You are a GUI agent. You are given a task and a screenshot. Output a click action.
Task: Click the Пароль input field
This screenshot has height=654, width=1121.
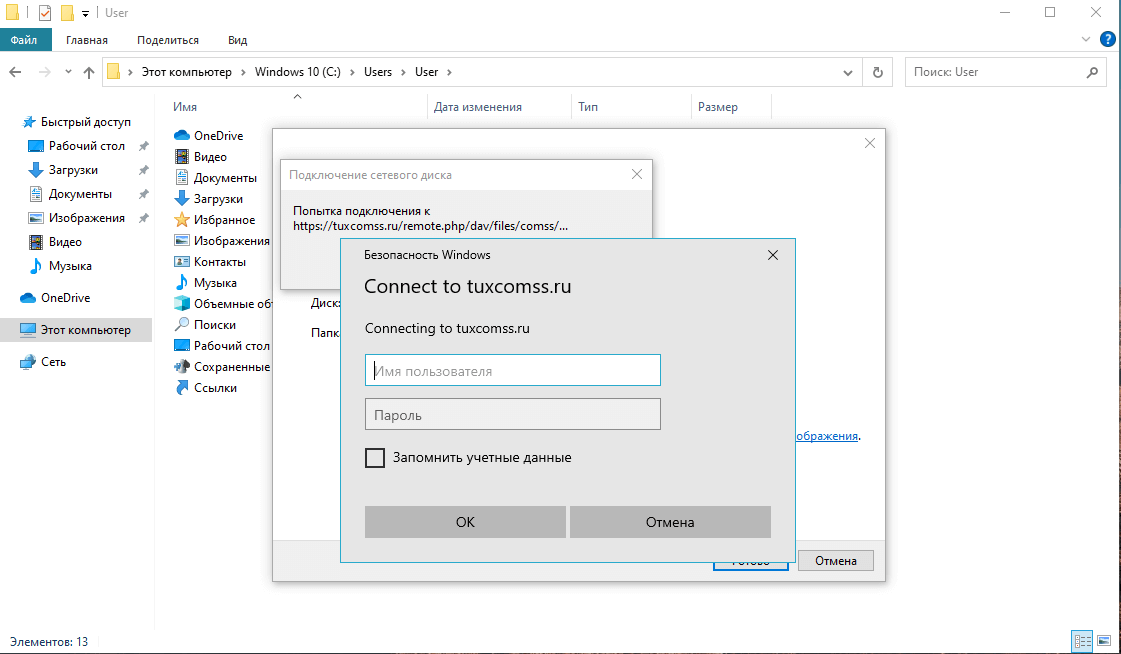(x=513, y=415)
